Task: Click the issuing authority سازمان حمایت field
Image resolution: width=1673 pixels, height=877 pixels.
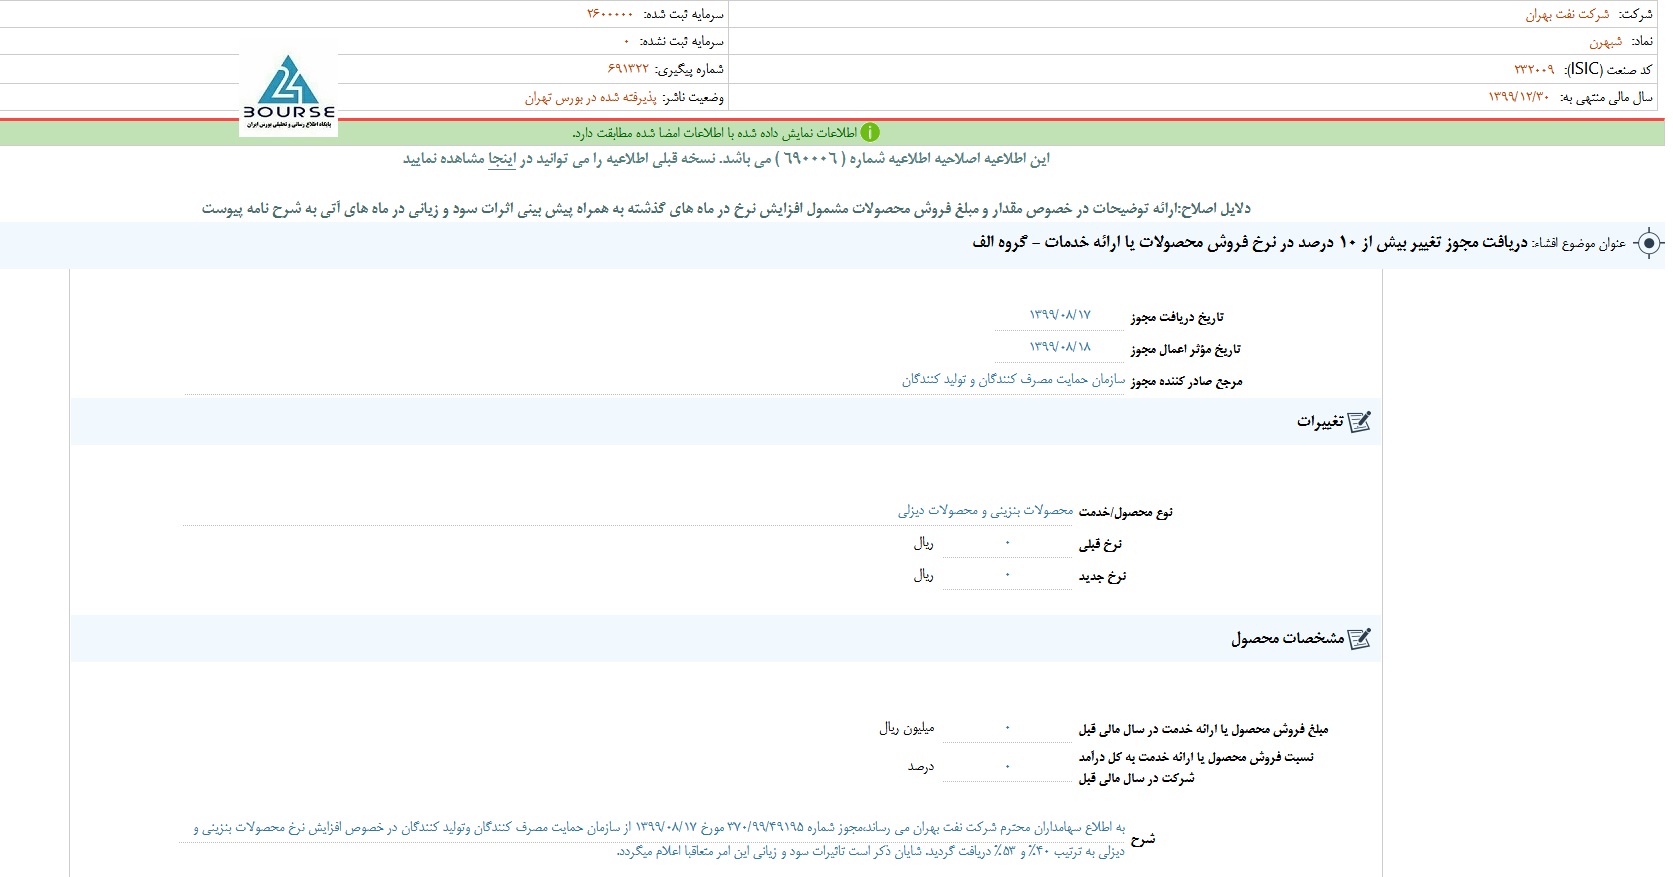Action: 655,380
